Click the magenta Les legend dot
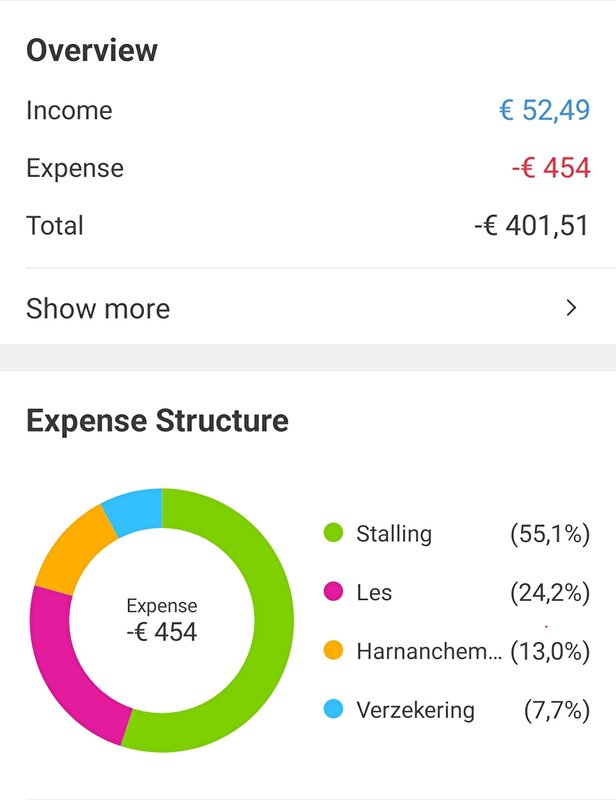616x800 pixels. (x=333, y=592)
